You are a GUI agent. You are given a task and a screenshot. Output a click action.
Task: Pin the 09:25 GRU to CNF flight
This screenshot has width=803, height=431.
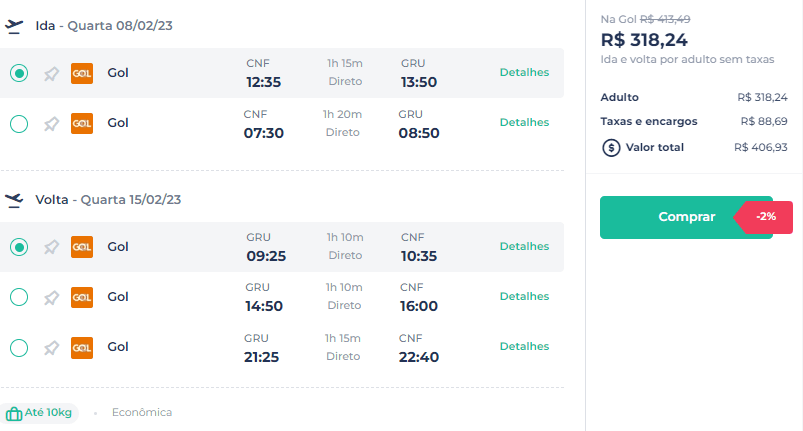(x=51, y=247)
